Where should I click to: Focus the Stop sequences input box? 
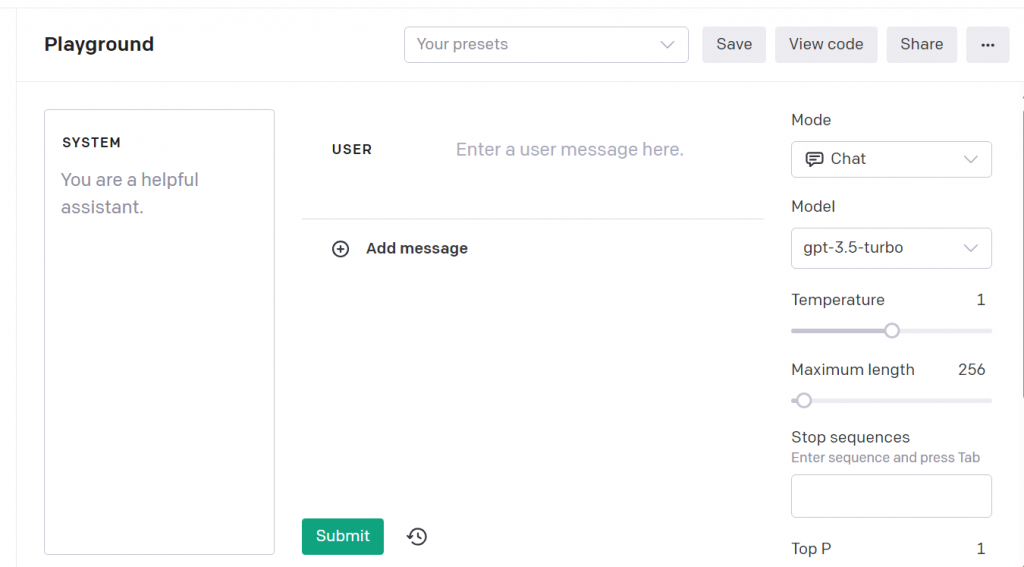click(x=890, y=496)
